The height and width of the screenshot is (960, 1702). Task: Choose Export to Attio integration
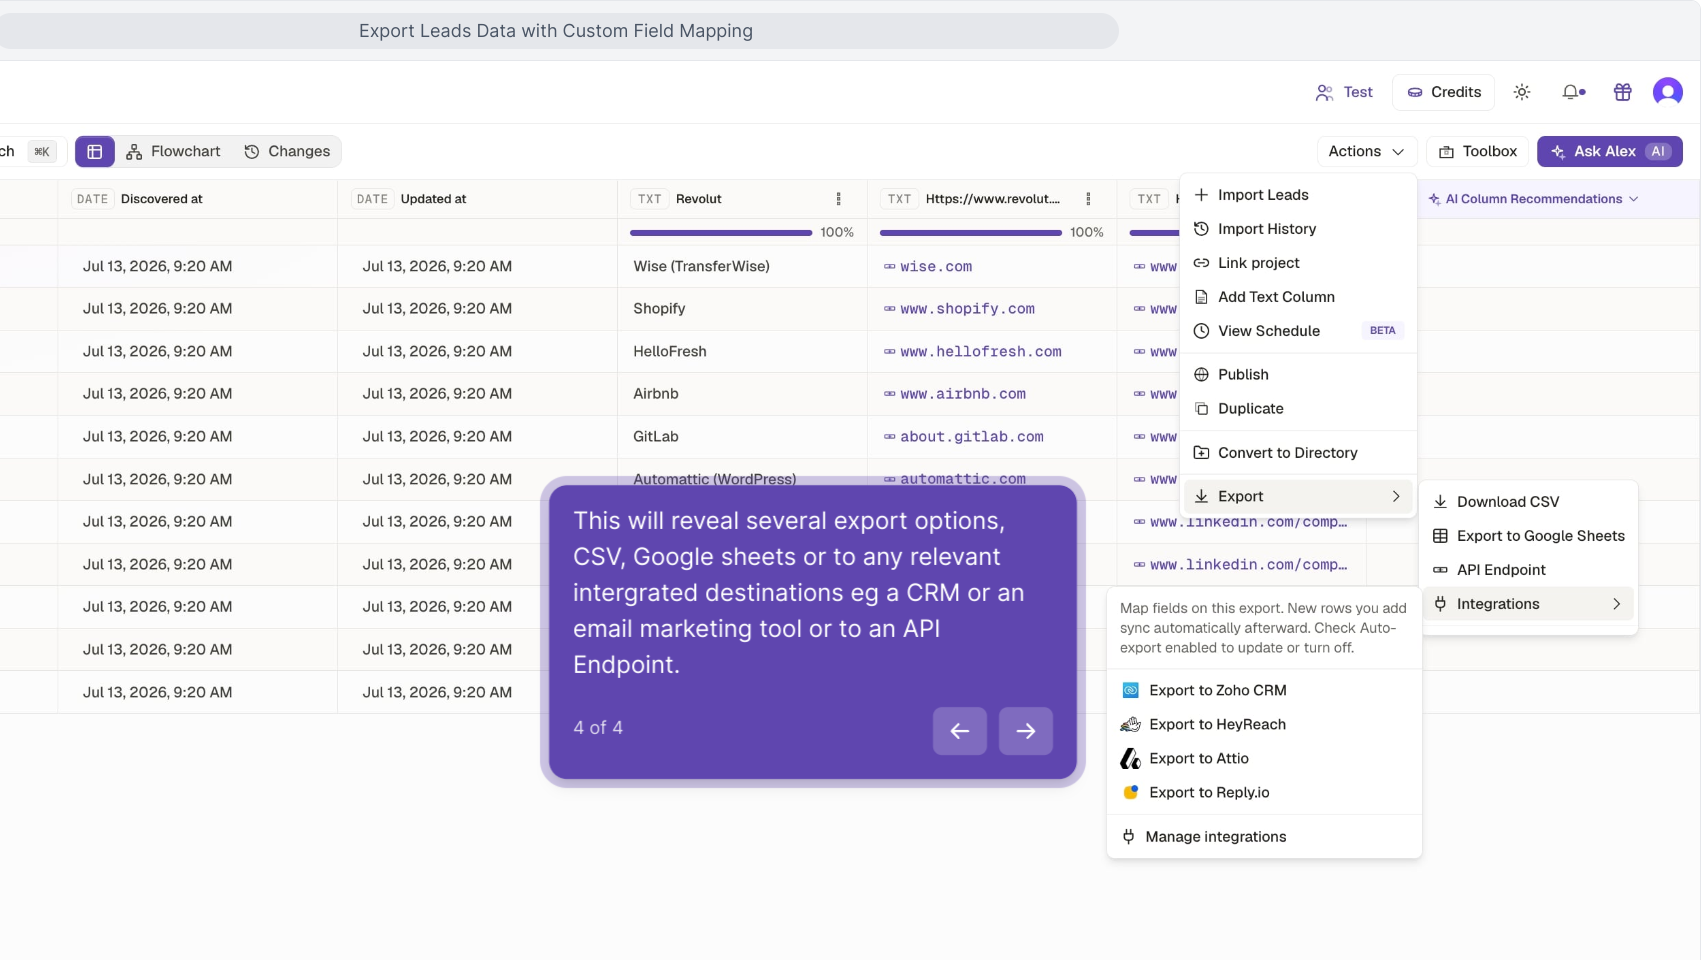(1264, 758)
